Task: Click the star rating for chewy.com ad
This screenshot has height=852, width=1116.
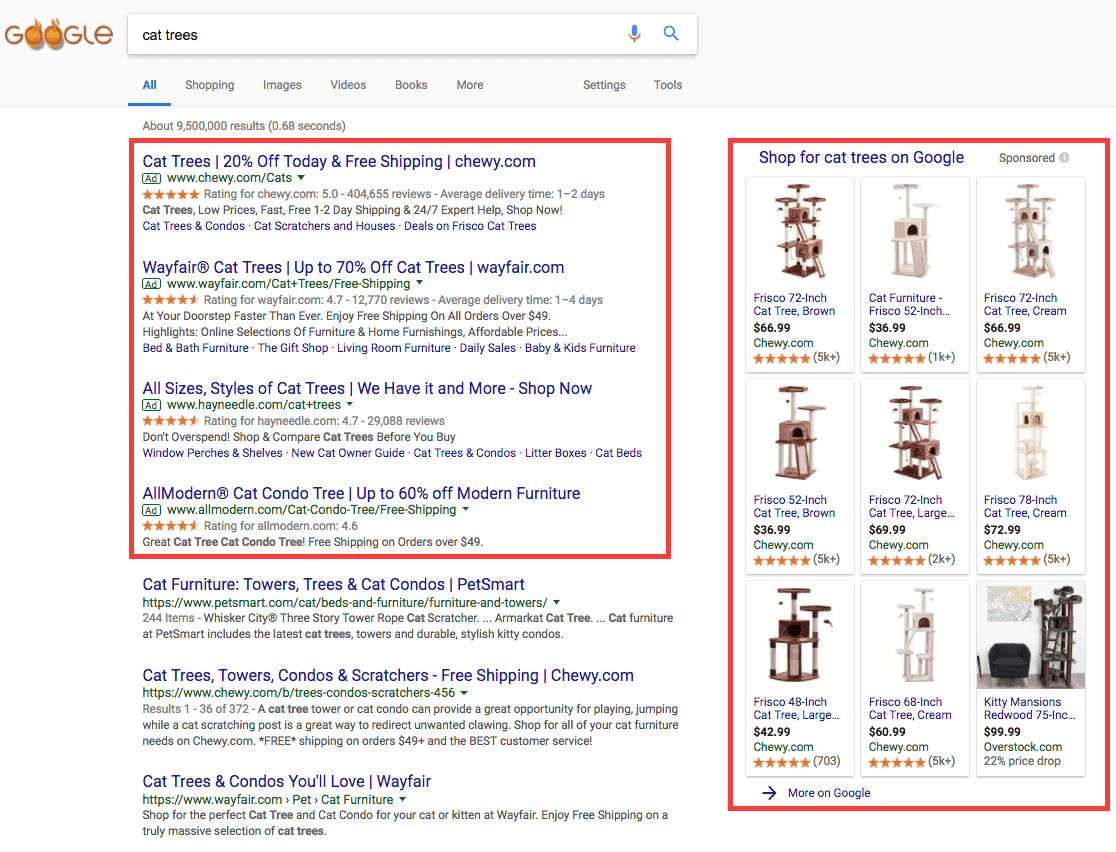Action: [171, 194]
